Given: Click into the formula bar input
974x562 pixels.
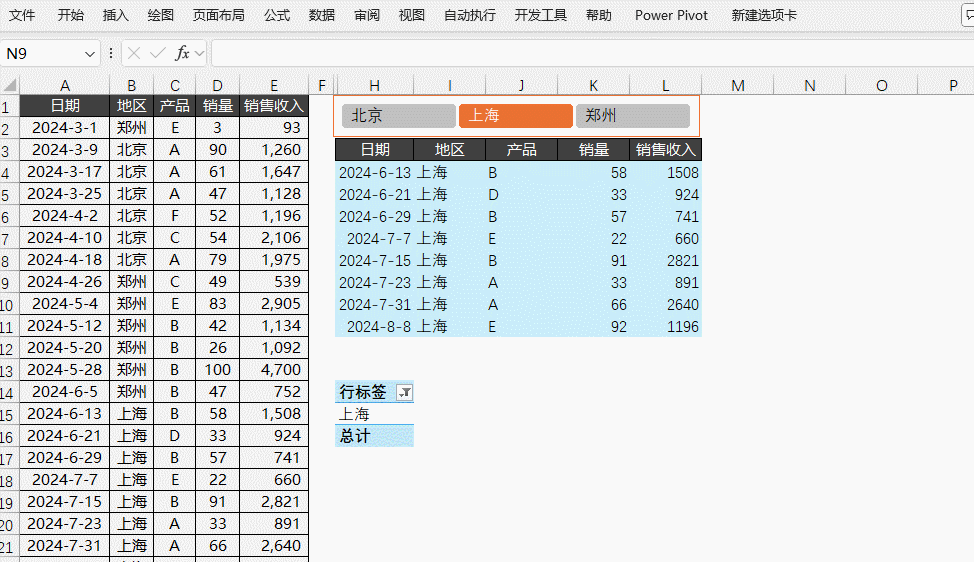Looking at the screenshot, I should pos(593,53).
